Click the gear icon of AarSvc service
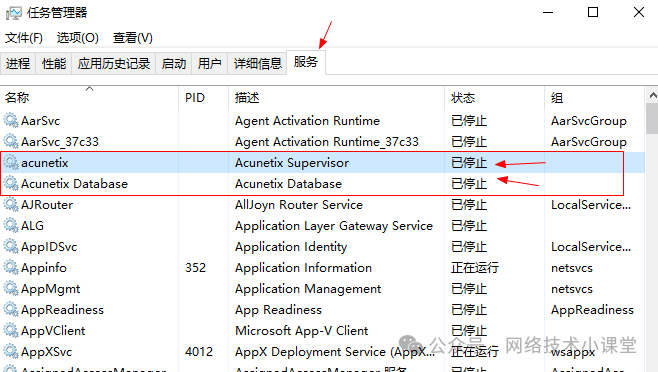The image size is (658, 372). pos(11,121)
